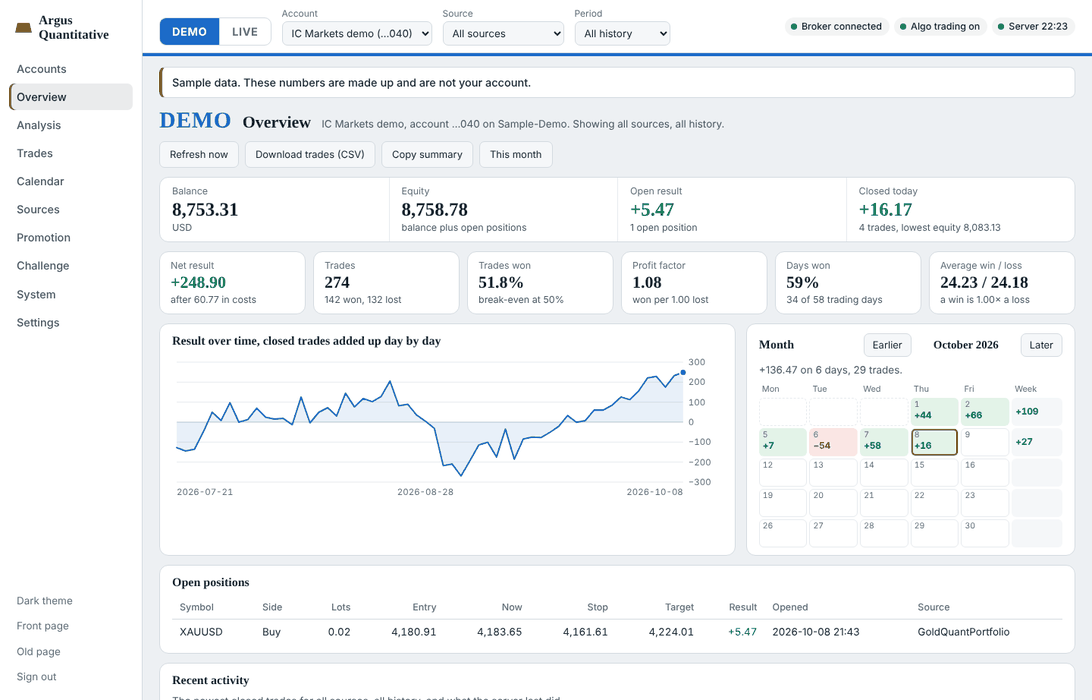The width and height of the screenshot is (1092, 700).
Task: Click the +27 week total cell
Action: pyautogui.click(x=1036, y=442)
